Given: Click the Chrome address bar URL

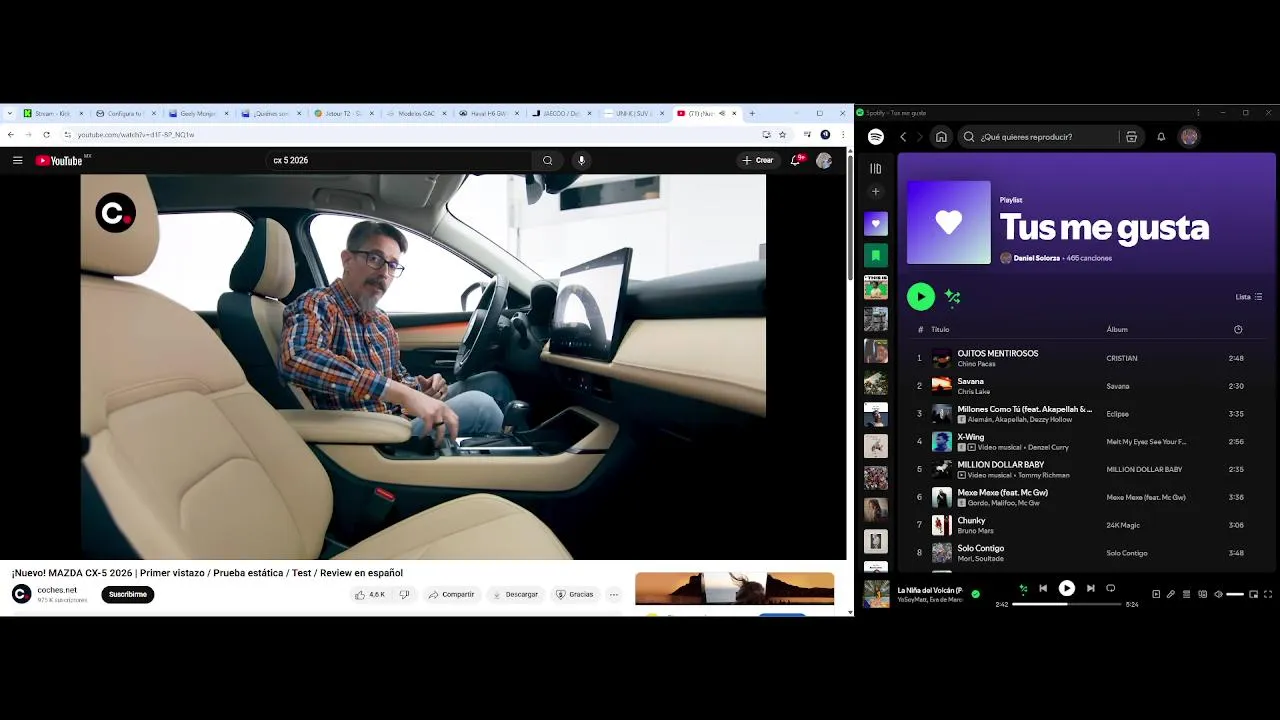Looking at the screenshot, I should 136,134.
